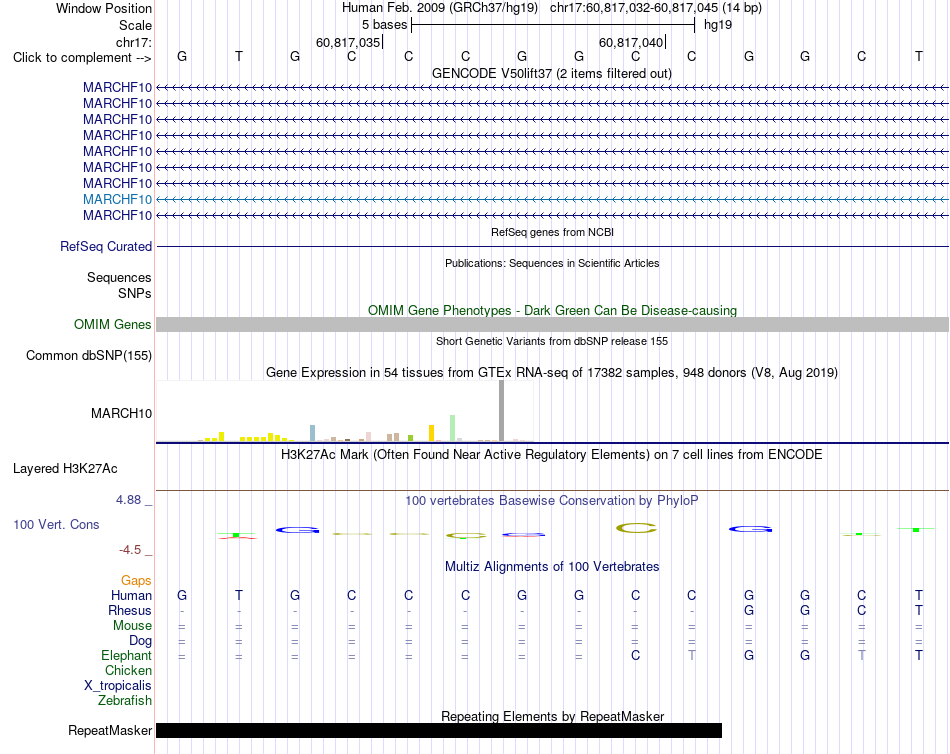The height and width of the screenshot is (754, 950).
Task: Click the SNPs track label
Action: pos(135,293)
